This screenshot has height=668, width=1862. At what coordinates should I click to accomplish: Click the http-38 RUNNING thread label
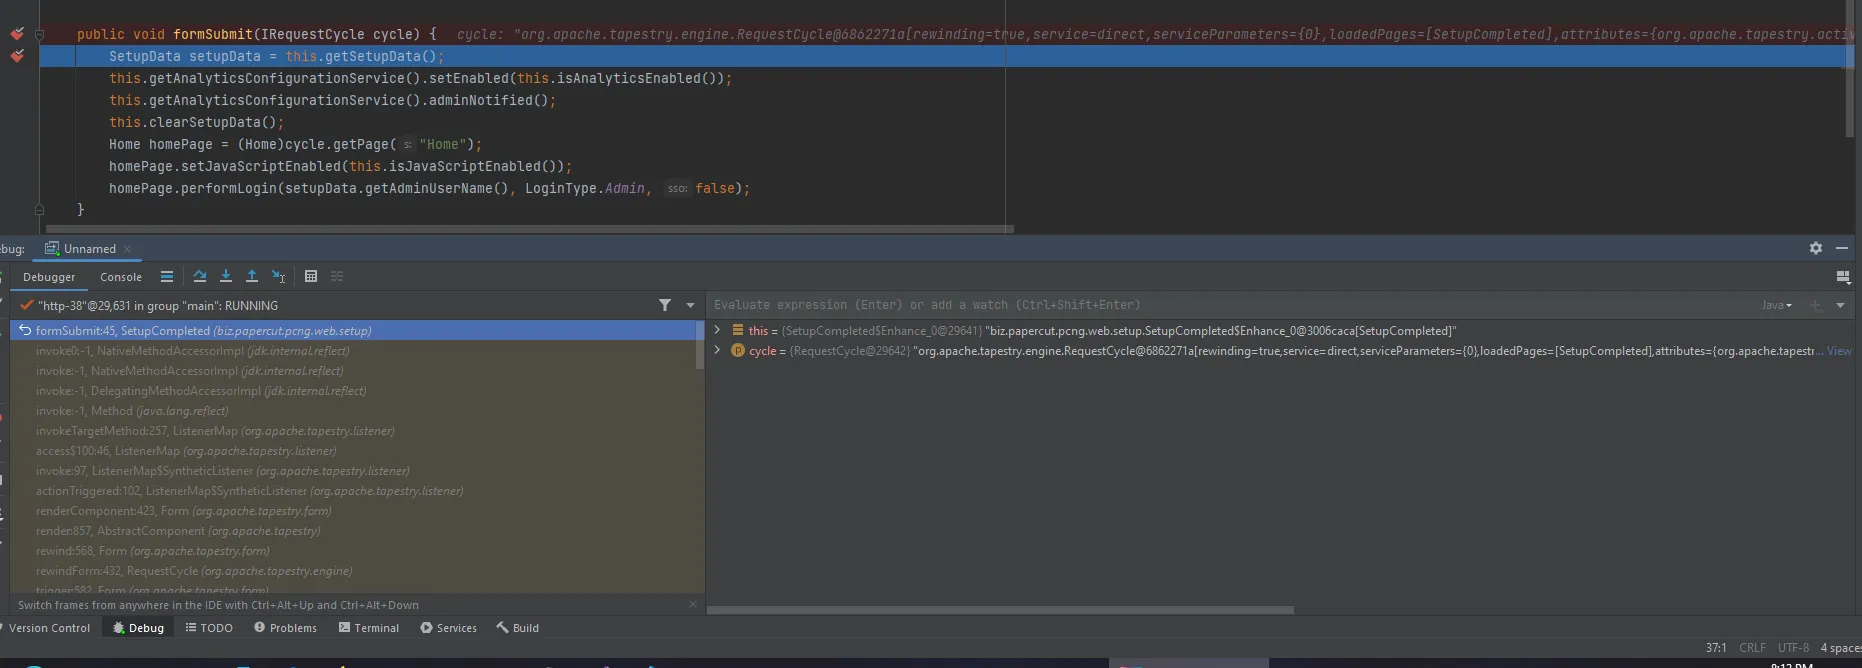[158, 305]
